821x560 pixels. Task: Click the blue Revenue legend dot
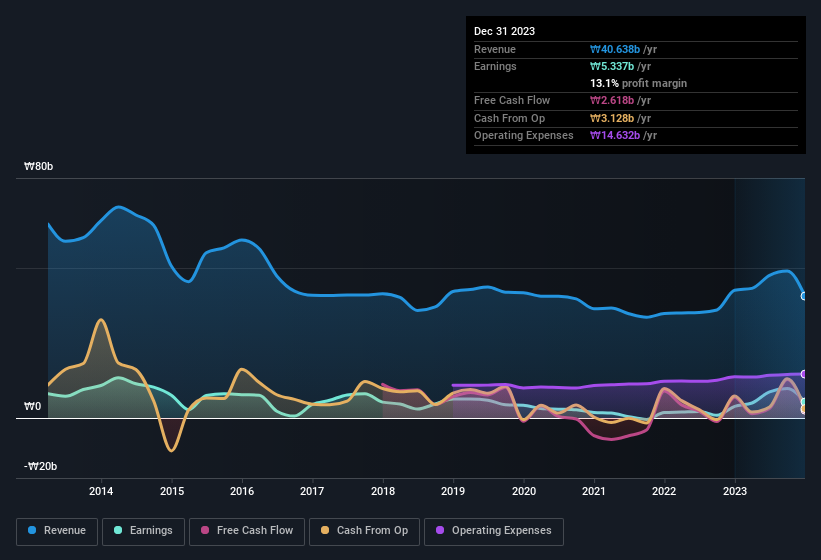(x=33, y=531)
